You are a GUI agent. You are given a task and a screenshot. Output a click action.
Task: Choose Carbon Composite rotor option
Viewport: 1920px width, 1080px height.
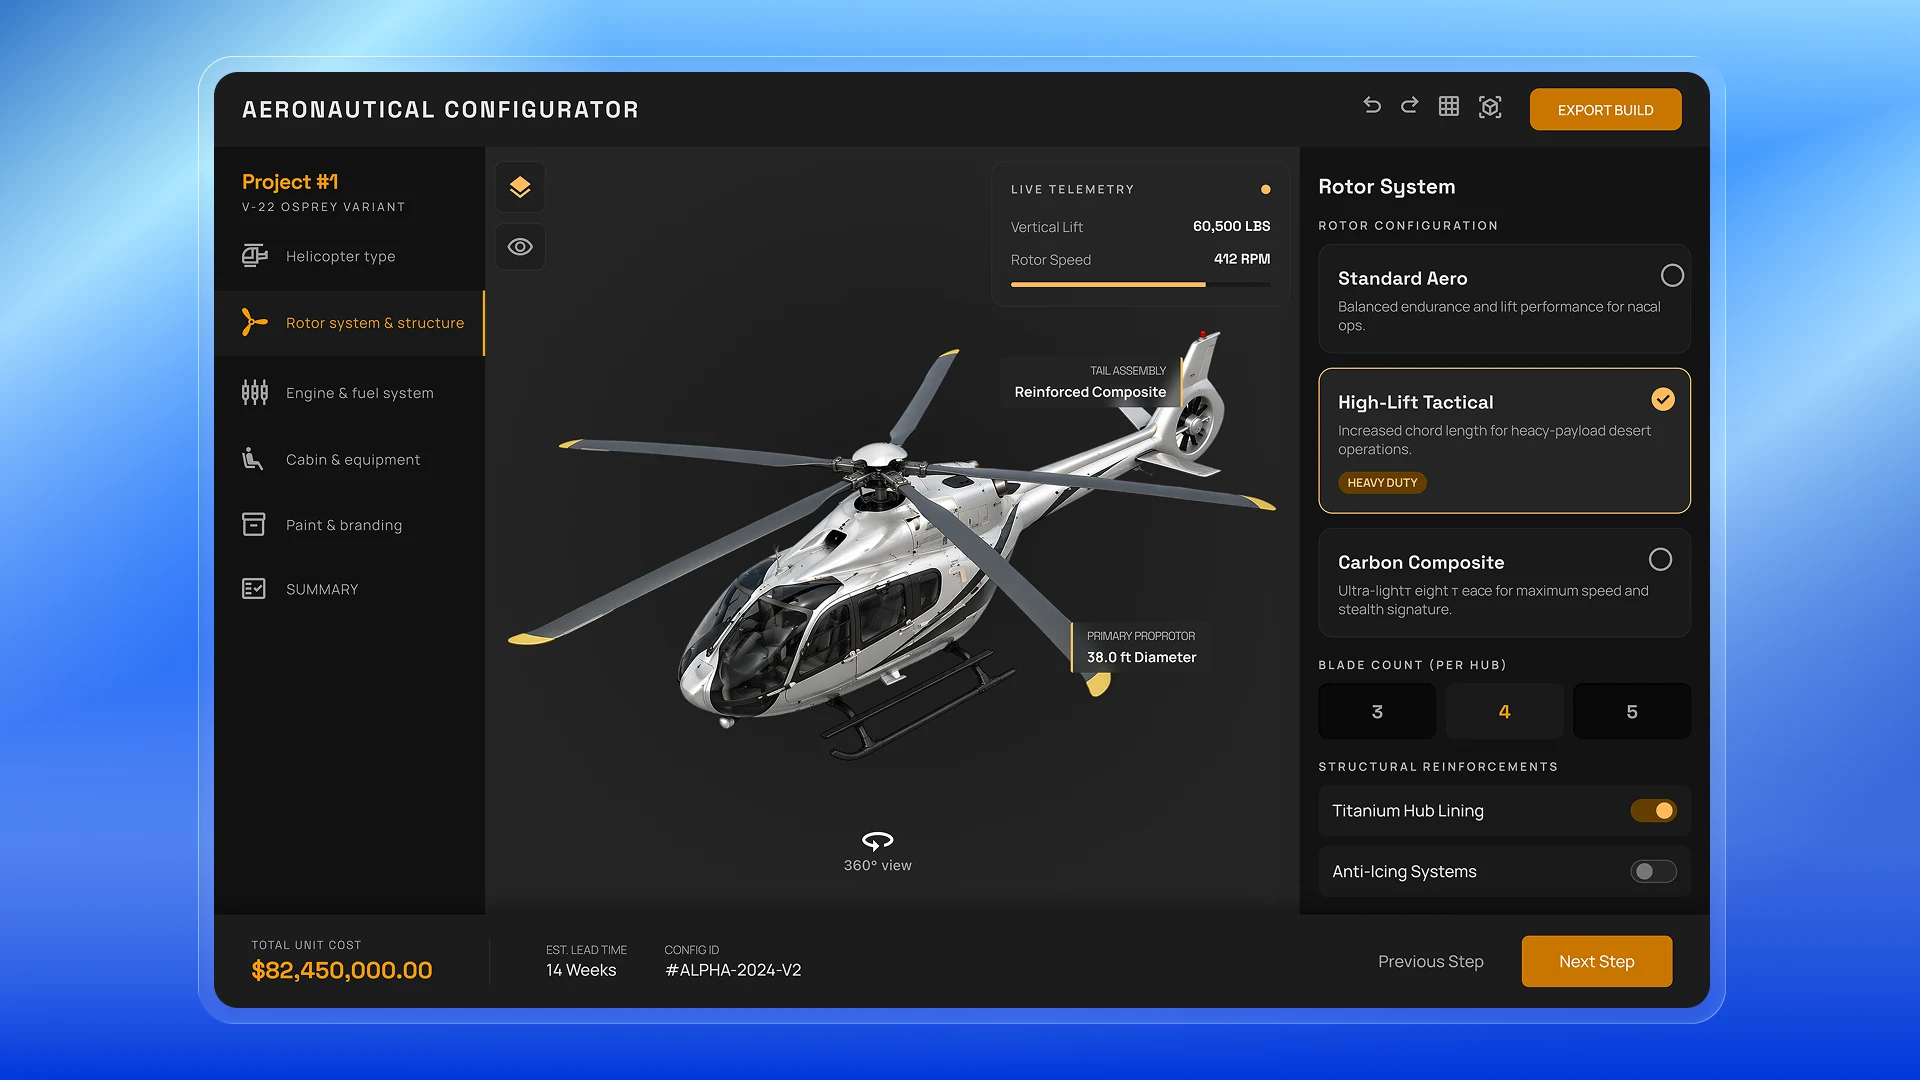coord(1660,560)
